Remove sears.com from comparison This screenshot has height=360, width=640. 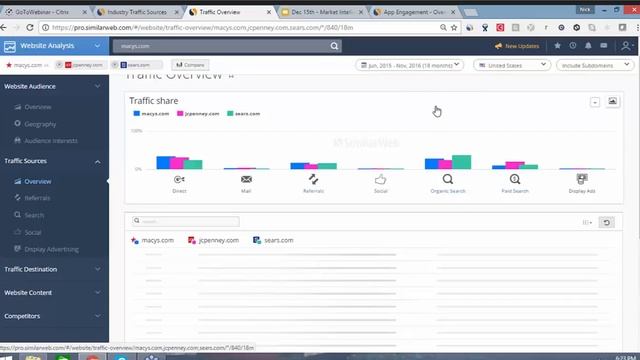pos(115,65)
